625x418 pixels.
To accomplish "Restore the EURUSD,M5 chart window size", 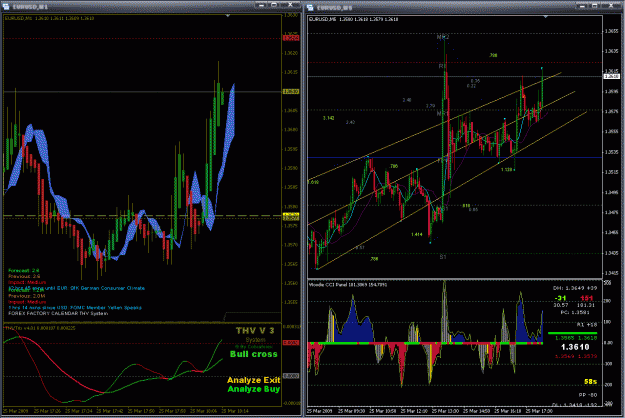I will pos(595,6).
